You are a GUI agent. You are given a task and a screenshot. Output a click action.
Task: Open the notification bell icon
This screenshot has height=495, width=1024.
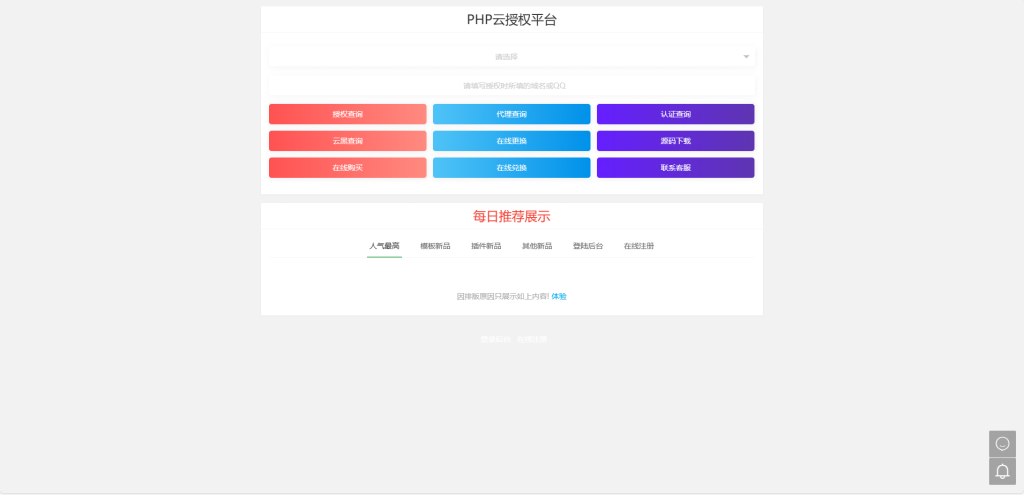pos(1002,471)
